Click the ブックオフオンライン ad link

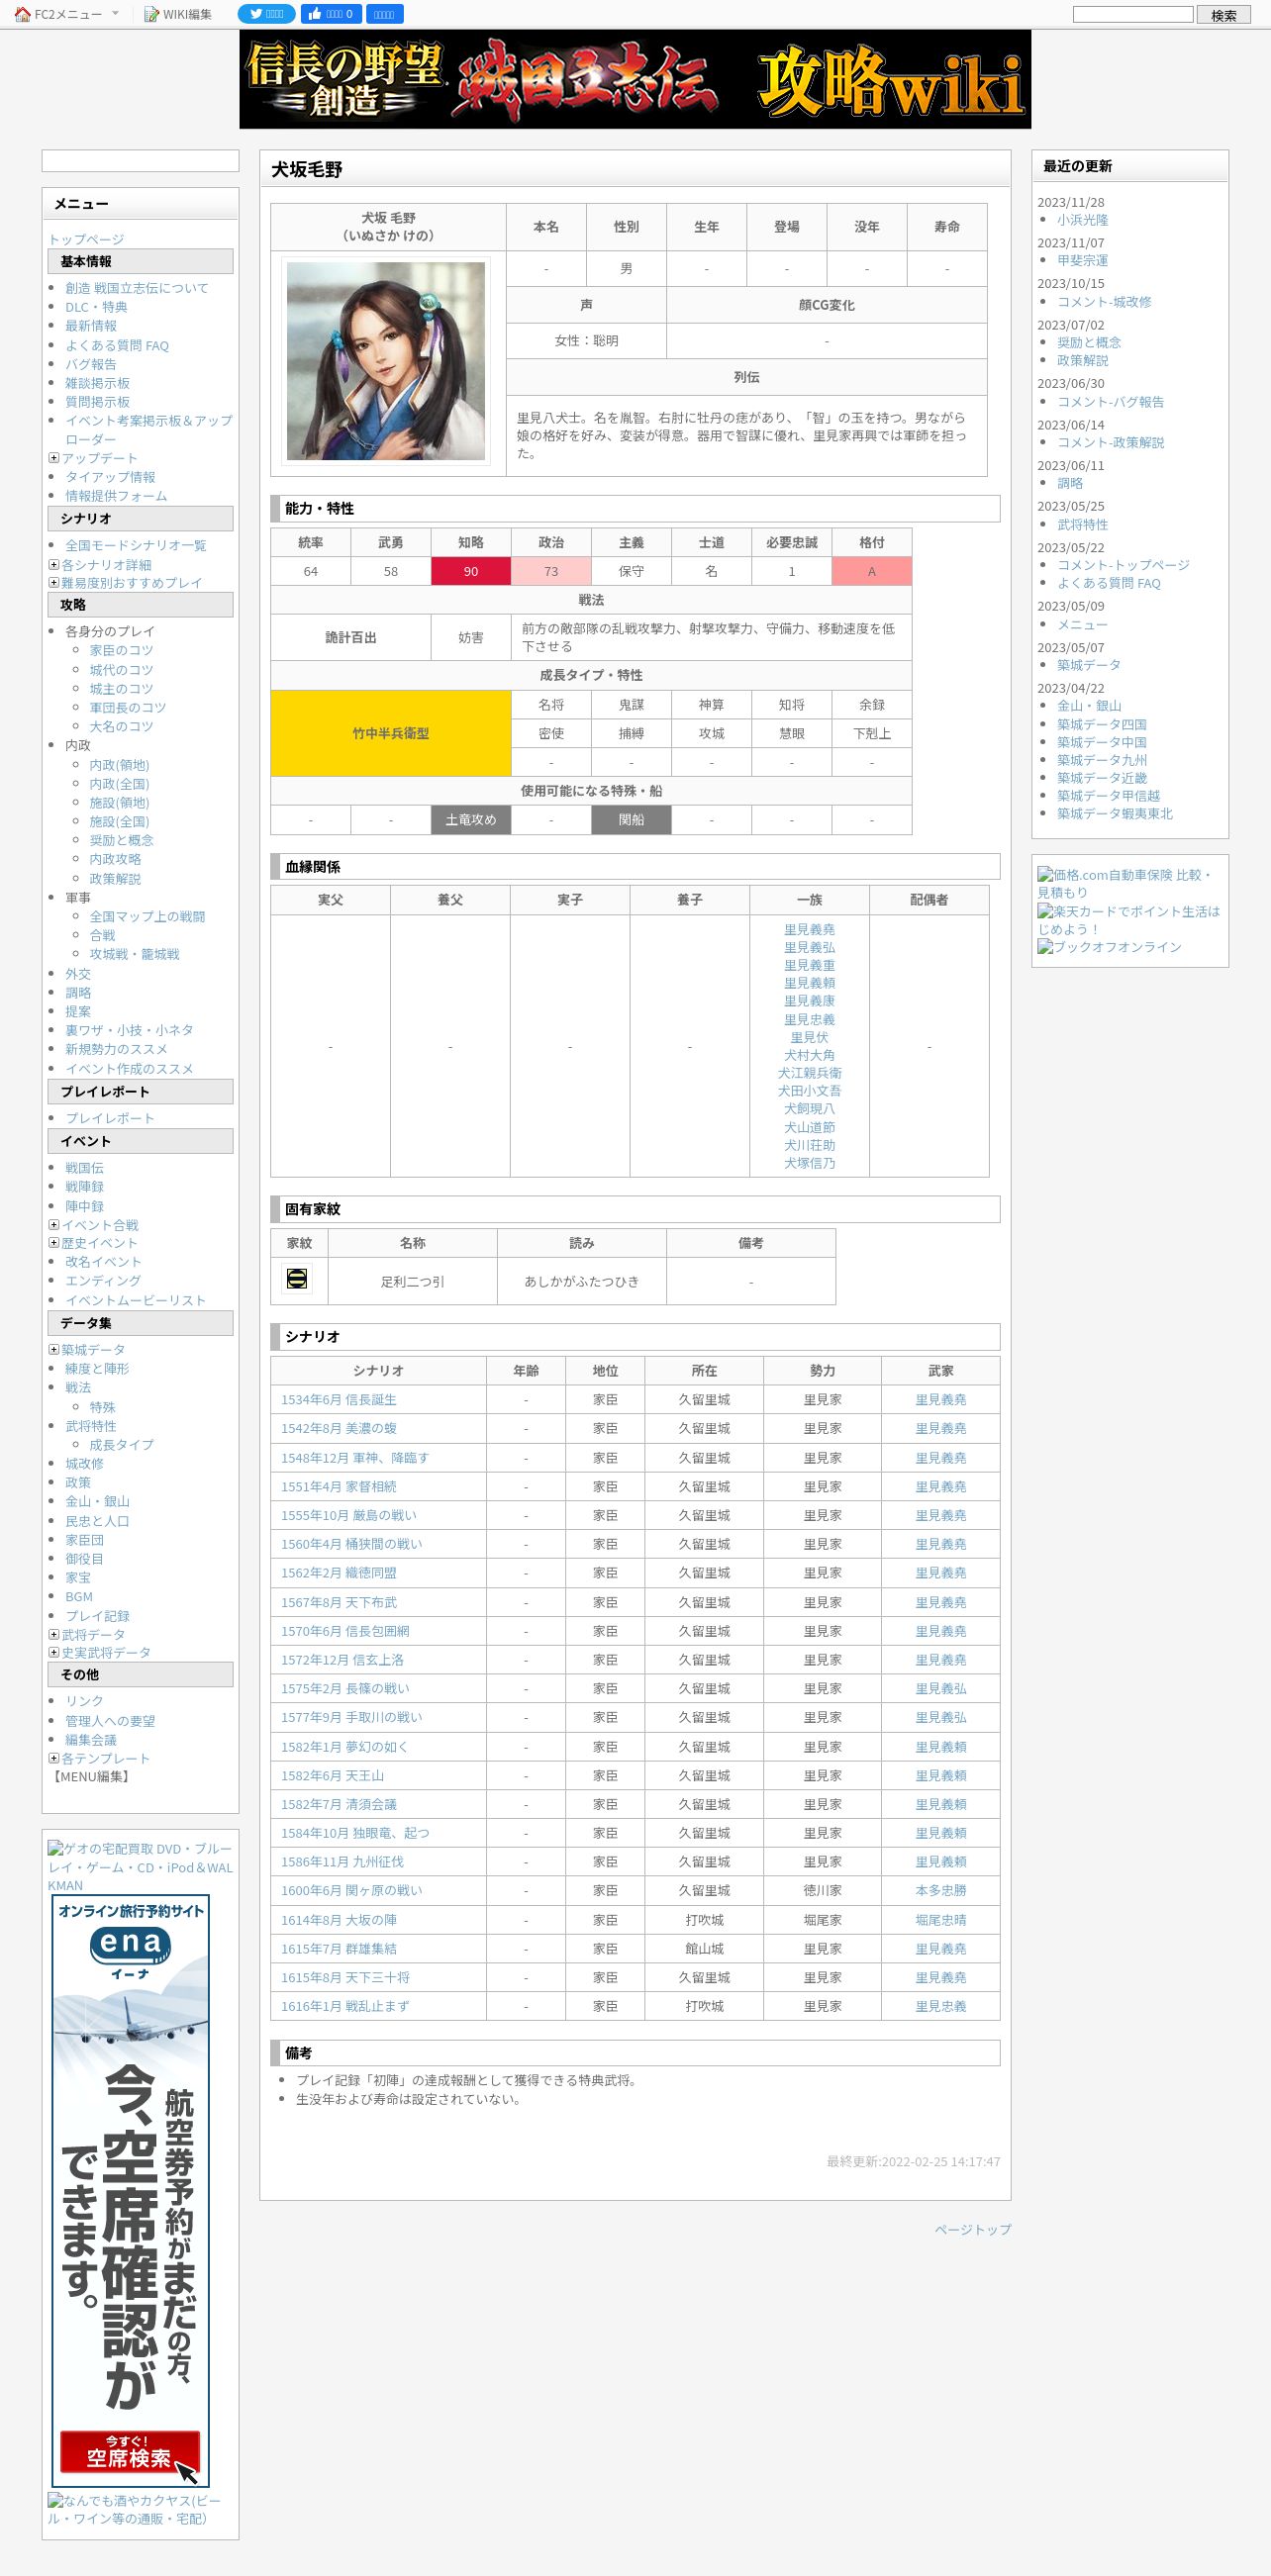1109,947
